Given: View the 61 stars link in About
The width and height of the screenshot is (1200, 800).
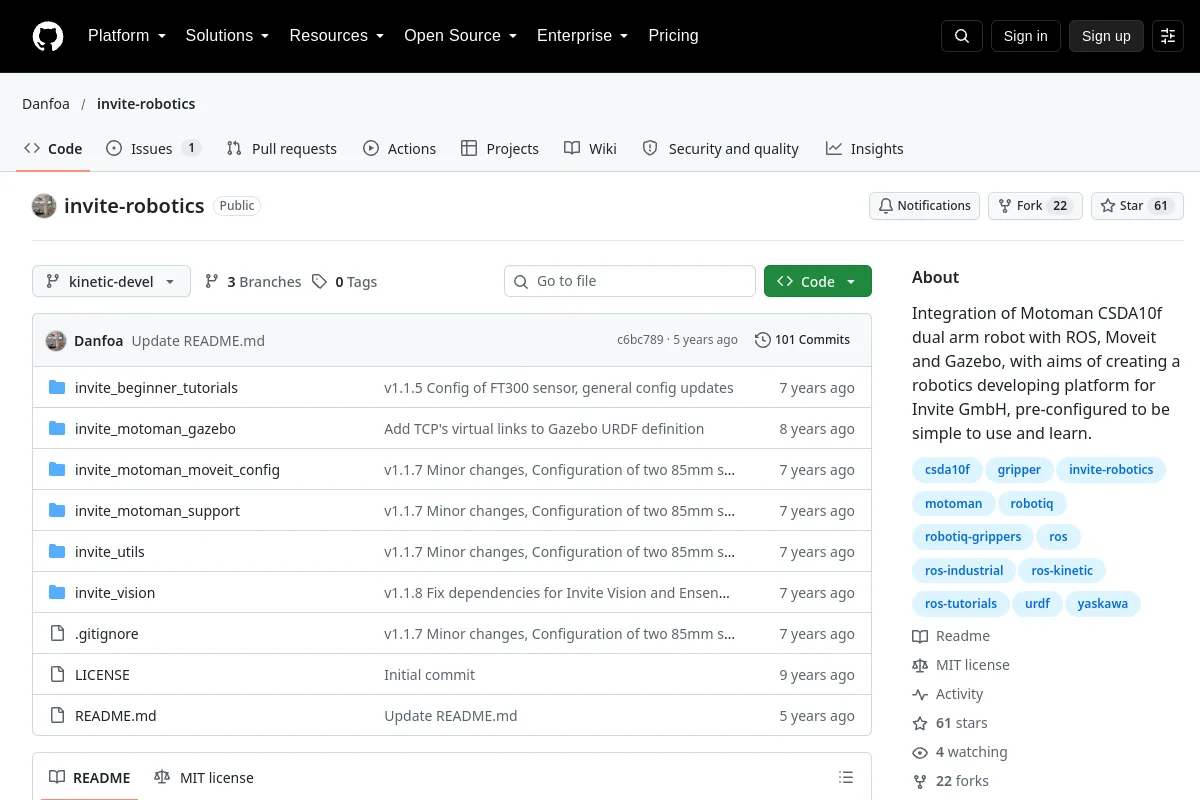Looking at the screenshot, I should point(950,723).
